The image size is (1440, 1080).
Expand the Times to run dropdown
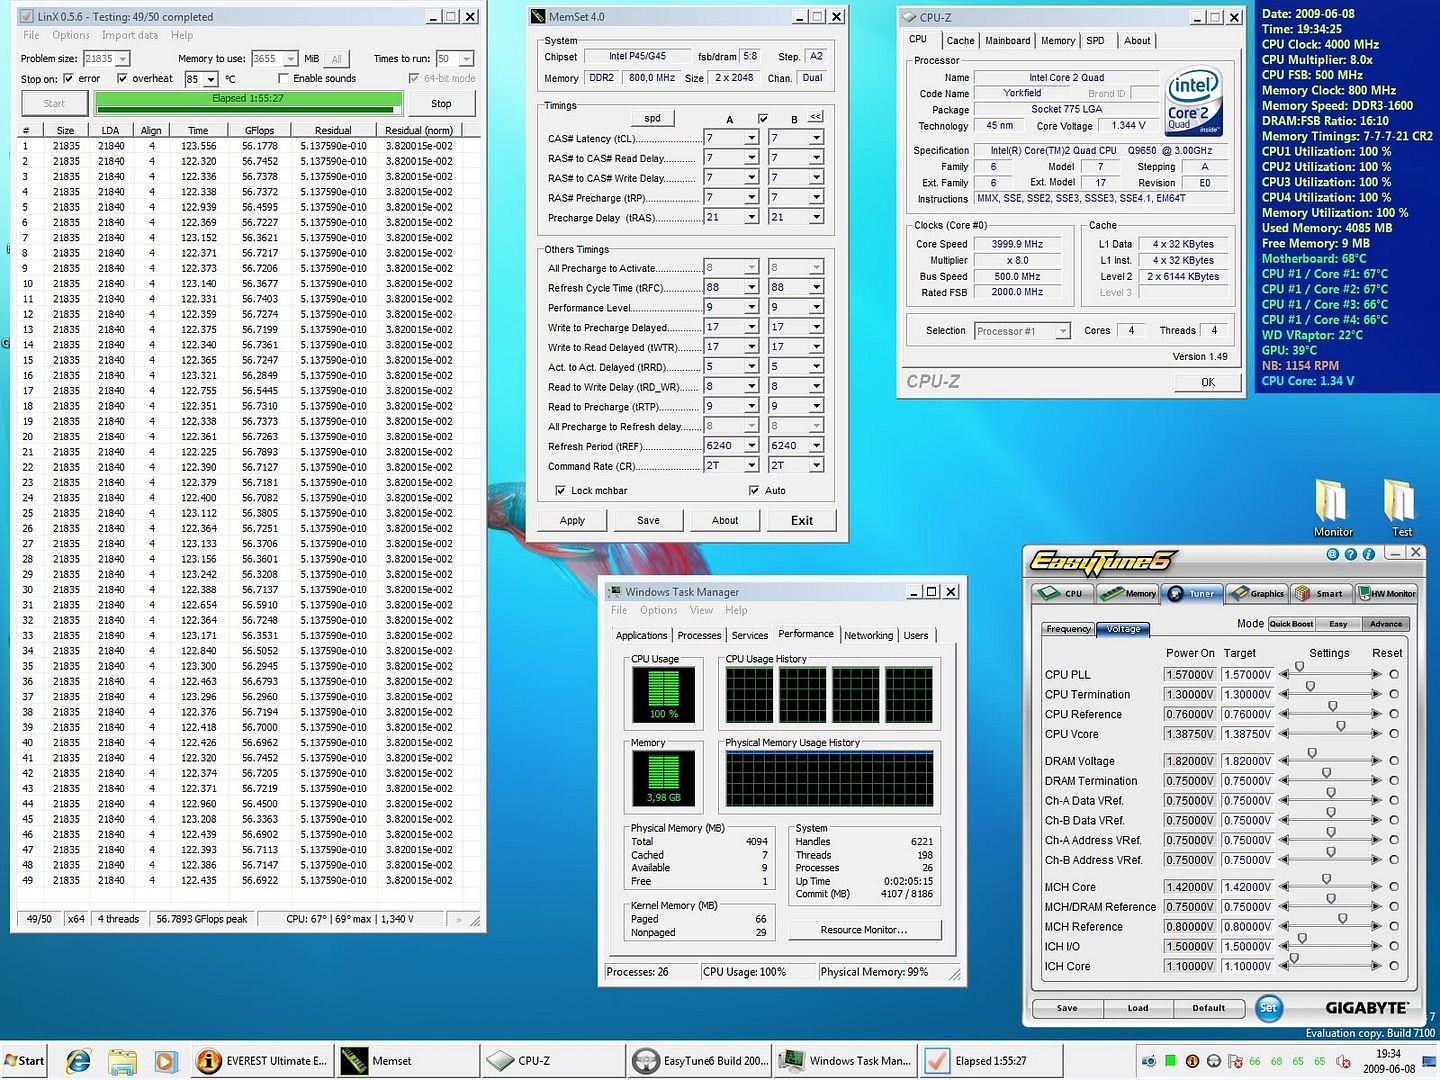pyautogui.click(x=466, y=59)
